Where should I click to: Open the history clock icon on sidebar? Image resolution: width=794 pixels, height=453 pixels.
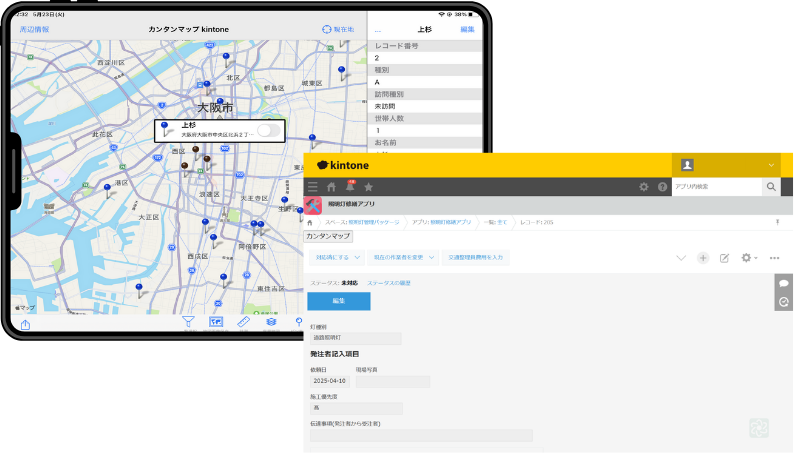click(x=784, y=302)
